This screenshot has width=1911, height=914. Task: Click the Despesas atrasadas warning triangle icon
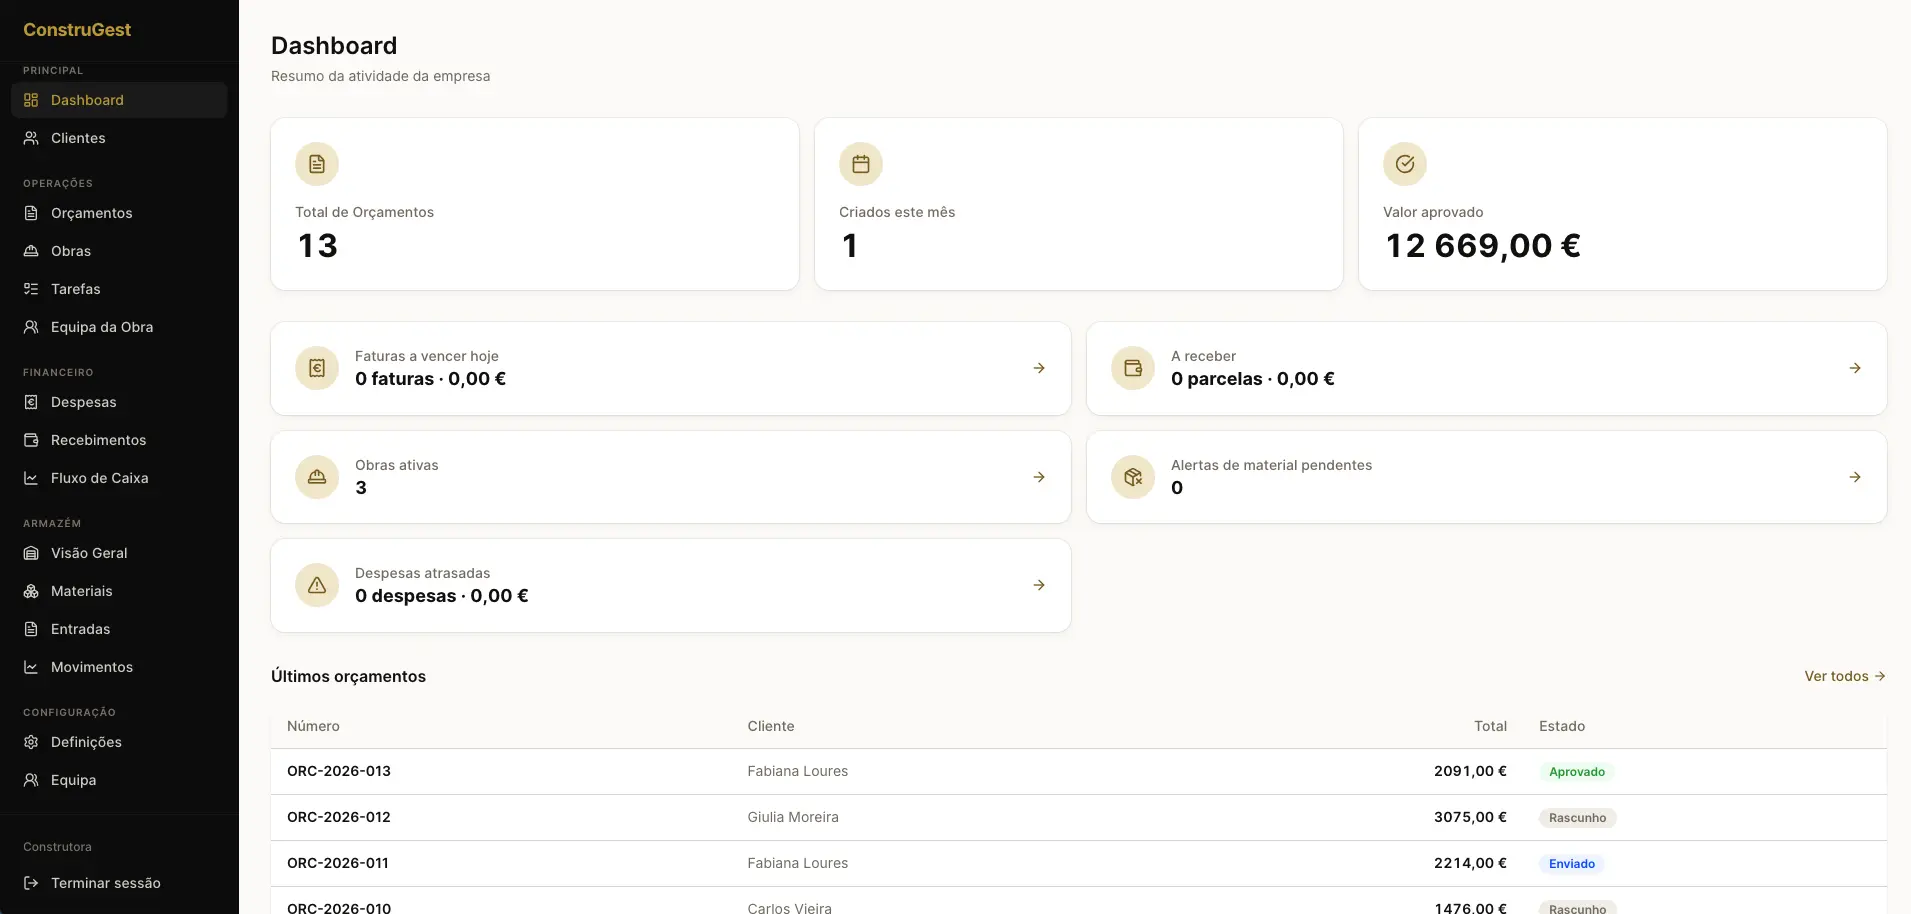click(x=317, y=585)
